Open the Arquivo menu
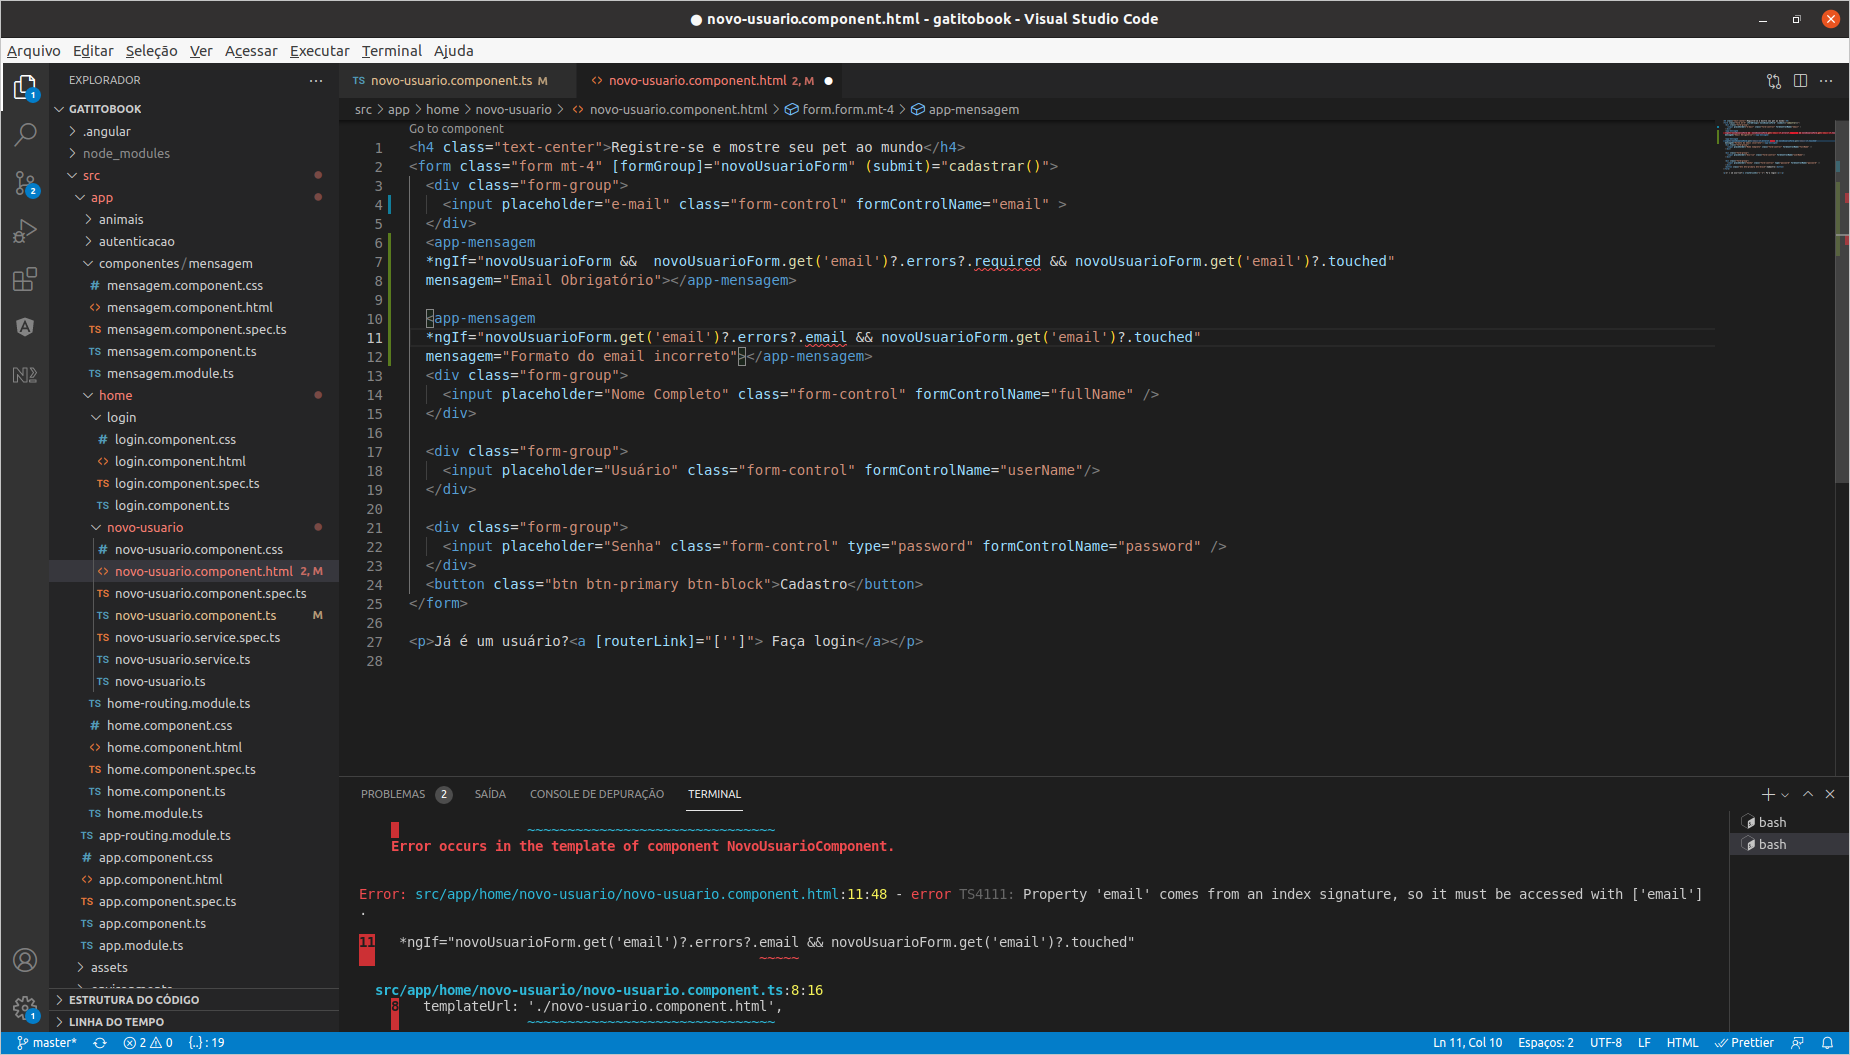The height and width of the screenshot is (1055, 1850). click(33, 51)
